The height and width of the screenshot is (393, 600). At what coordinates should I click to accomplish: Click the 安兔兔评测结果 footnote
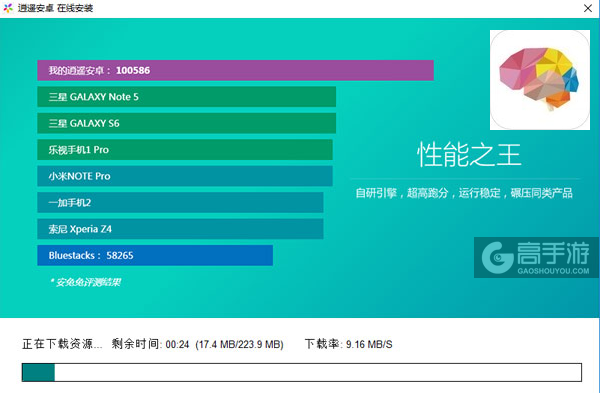[86, 282]
